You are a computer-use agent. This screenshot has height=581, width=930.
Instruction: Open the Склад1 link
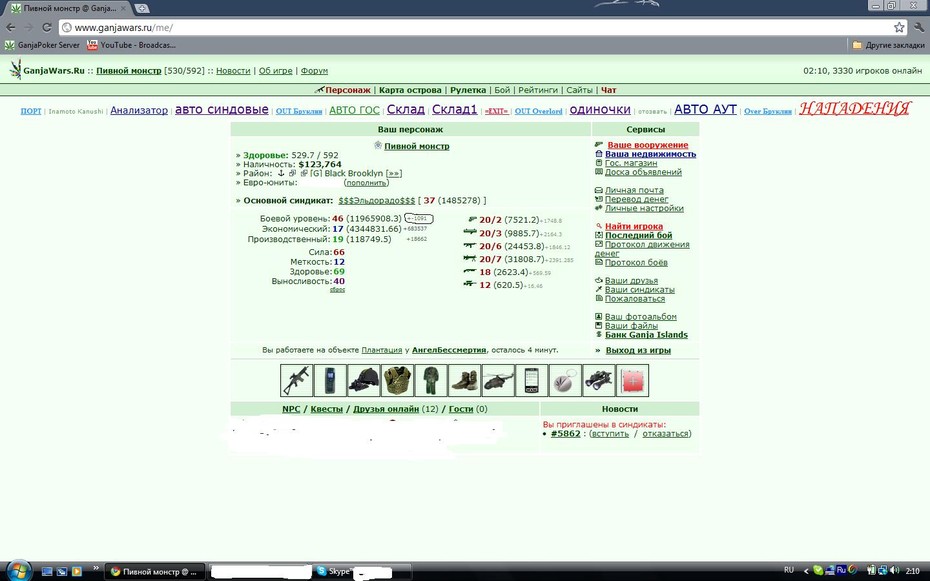[x=454, y=110]
